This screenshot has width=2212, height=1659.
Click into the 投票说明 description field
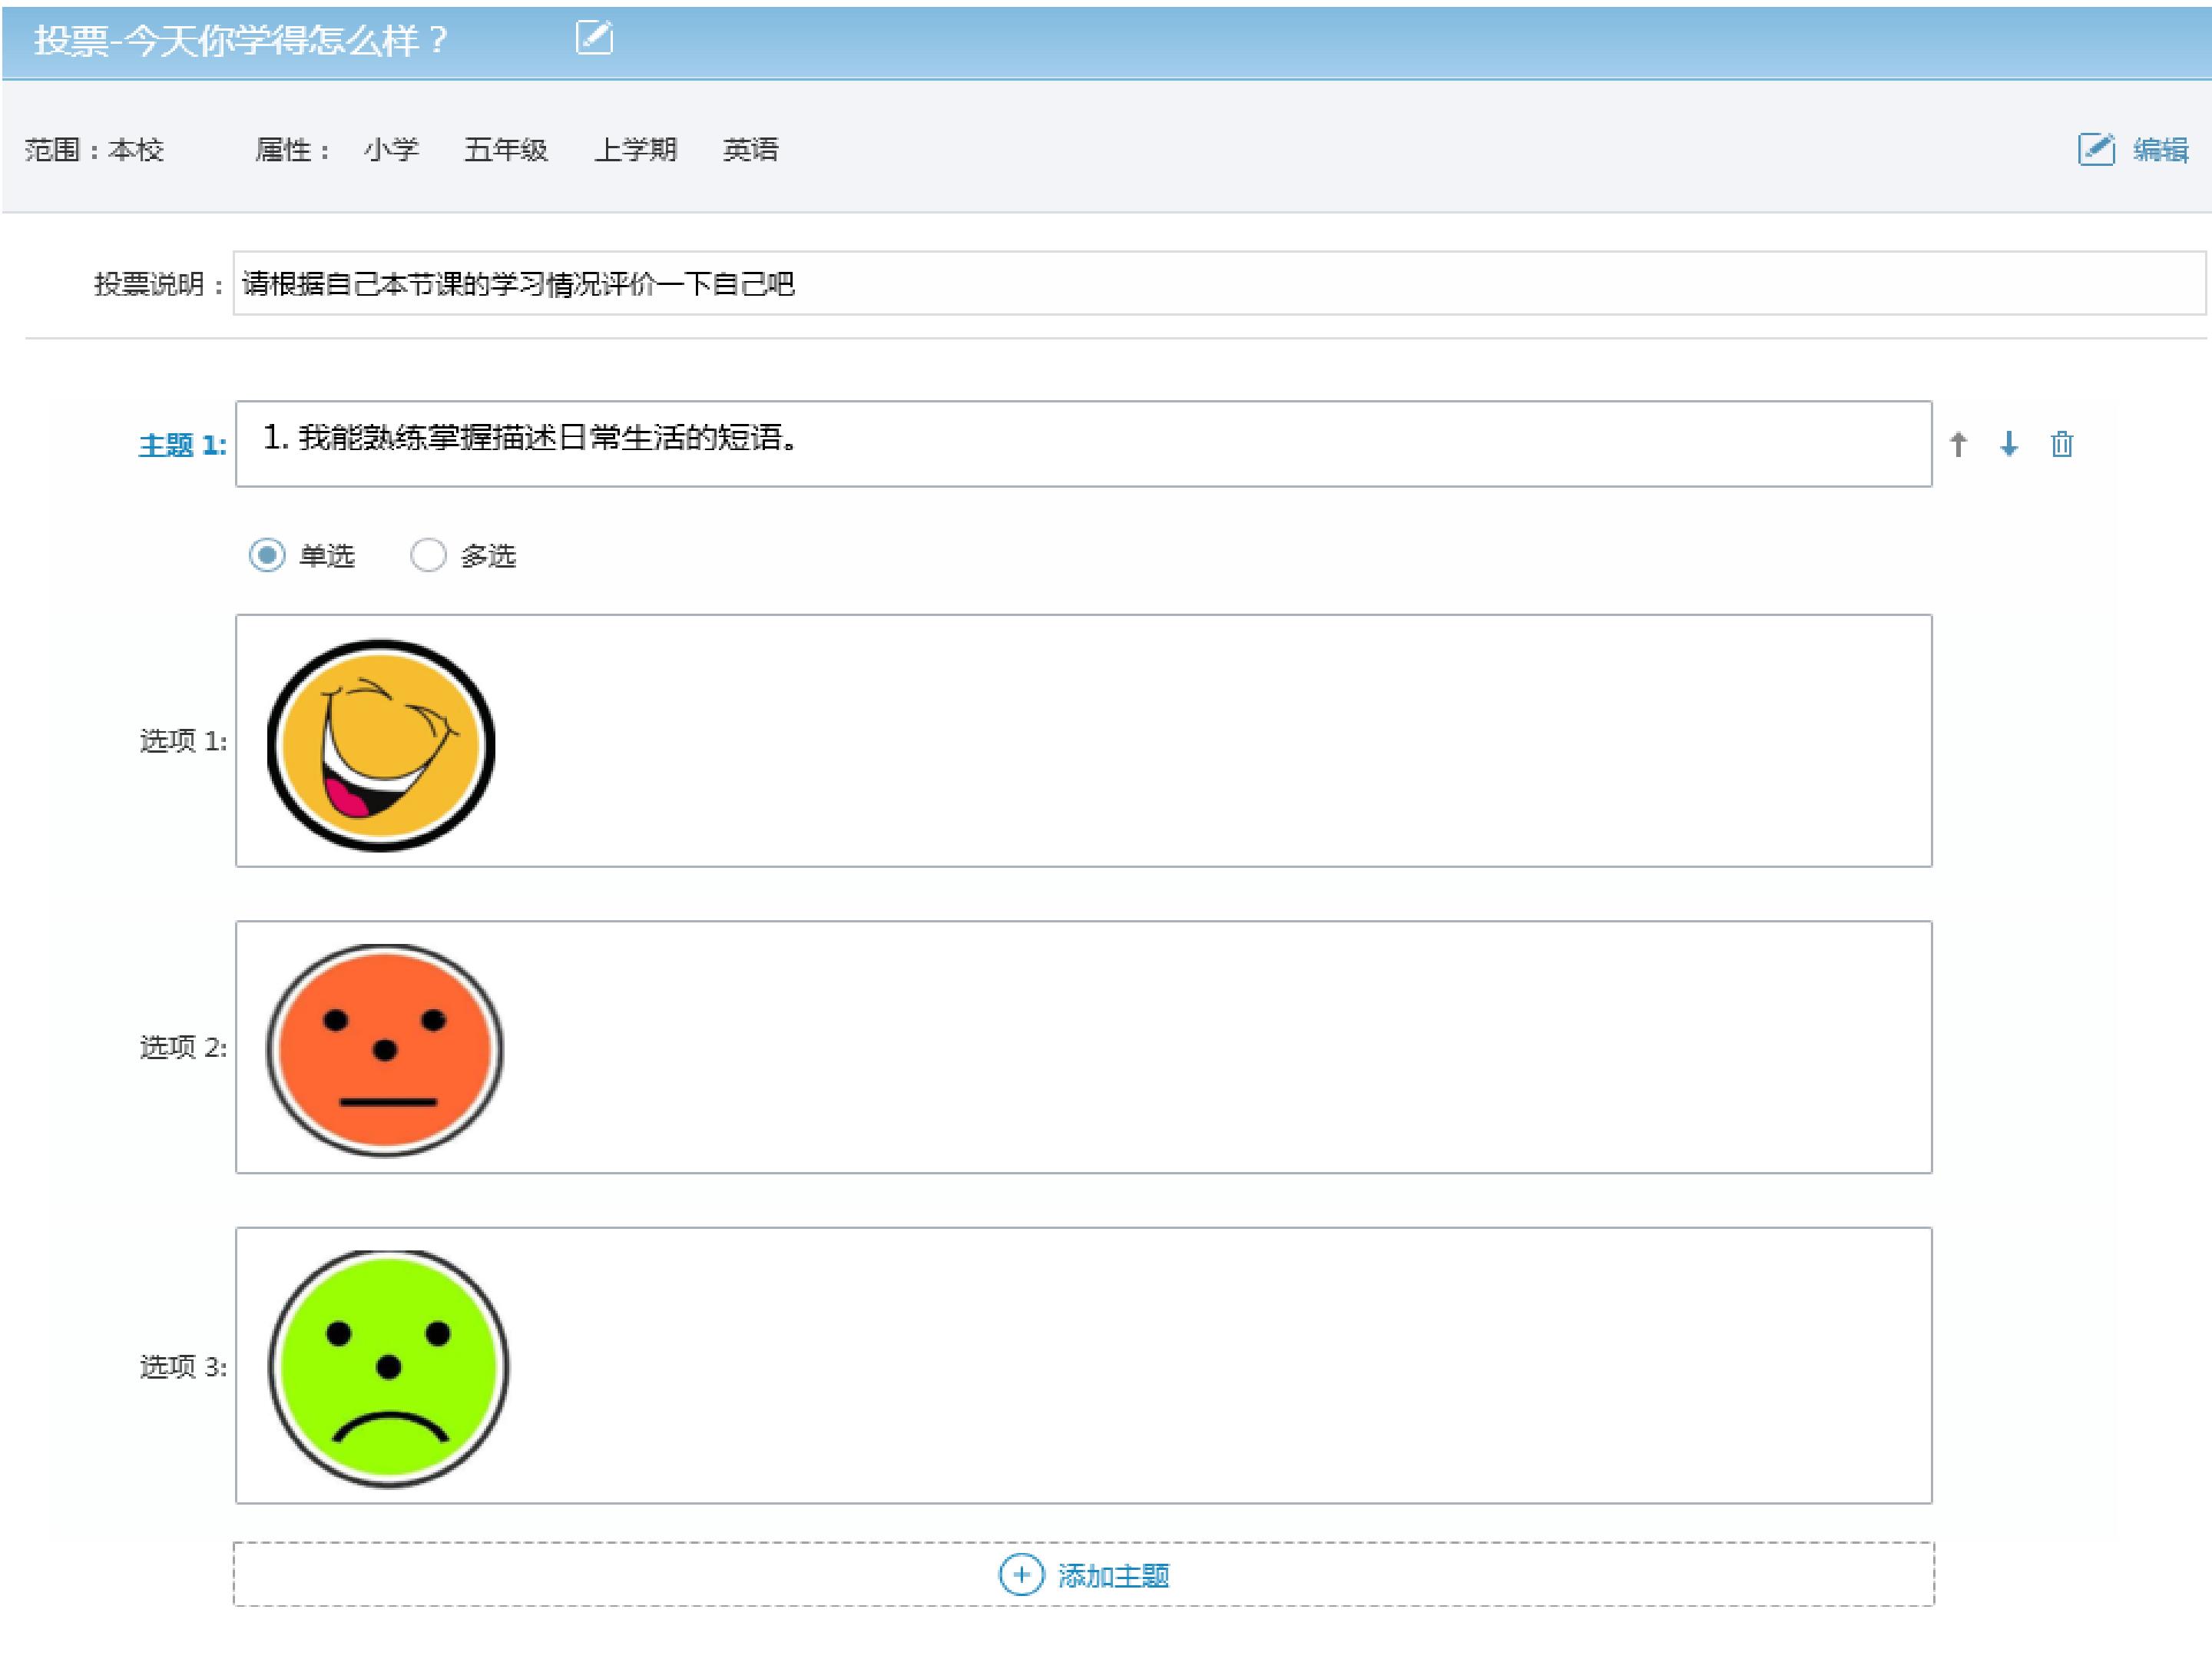click(x=1219, y=284)
